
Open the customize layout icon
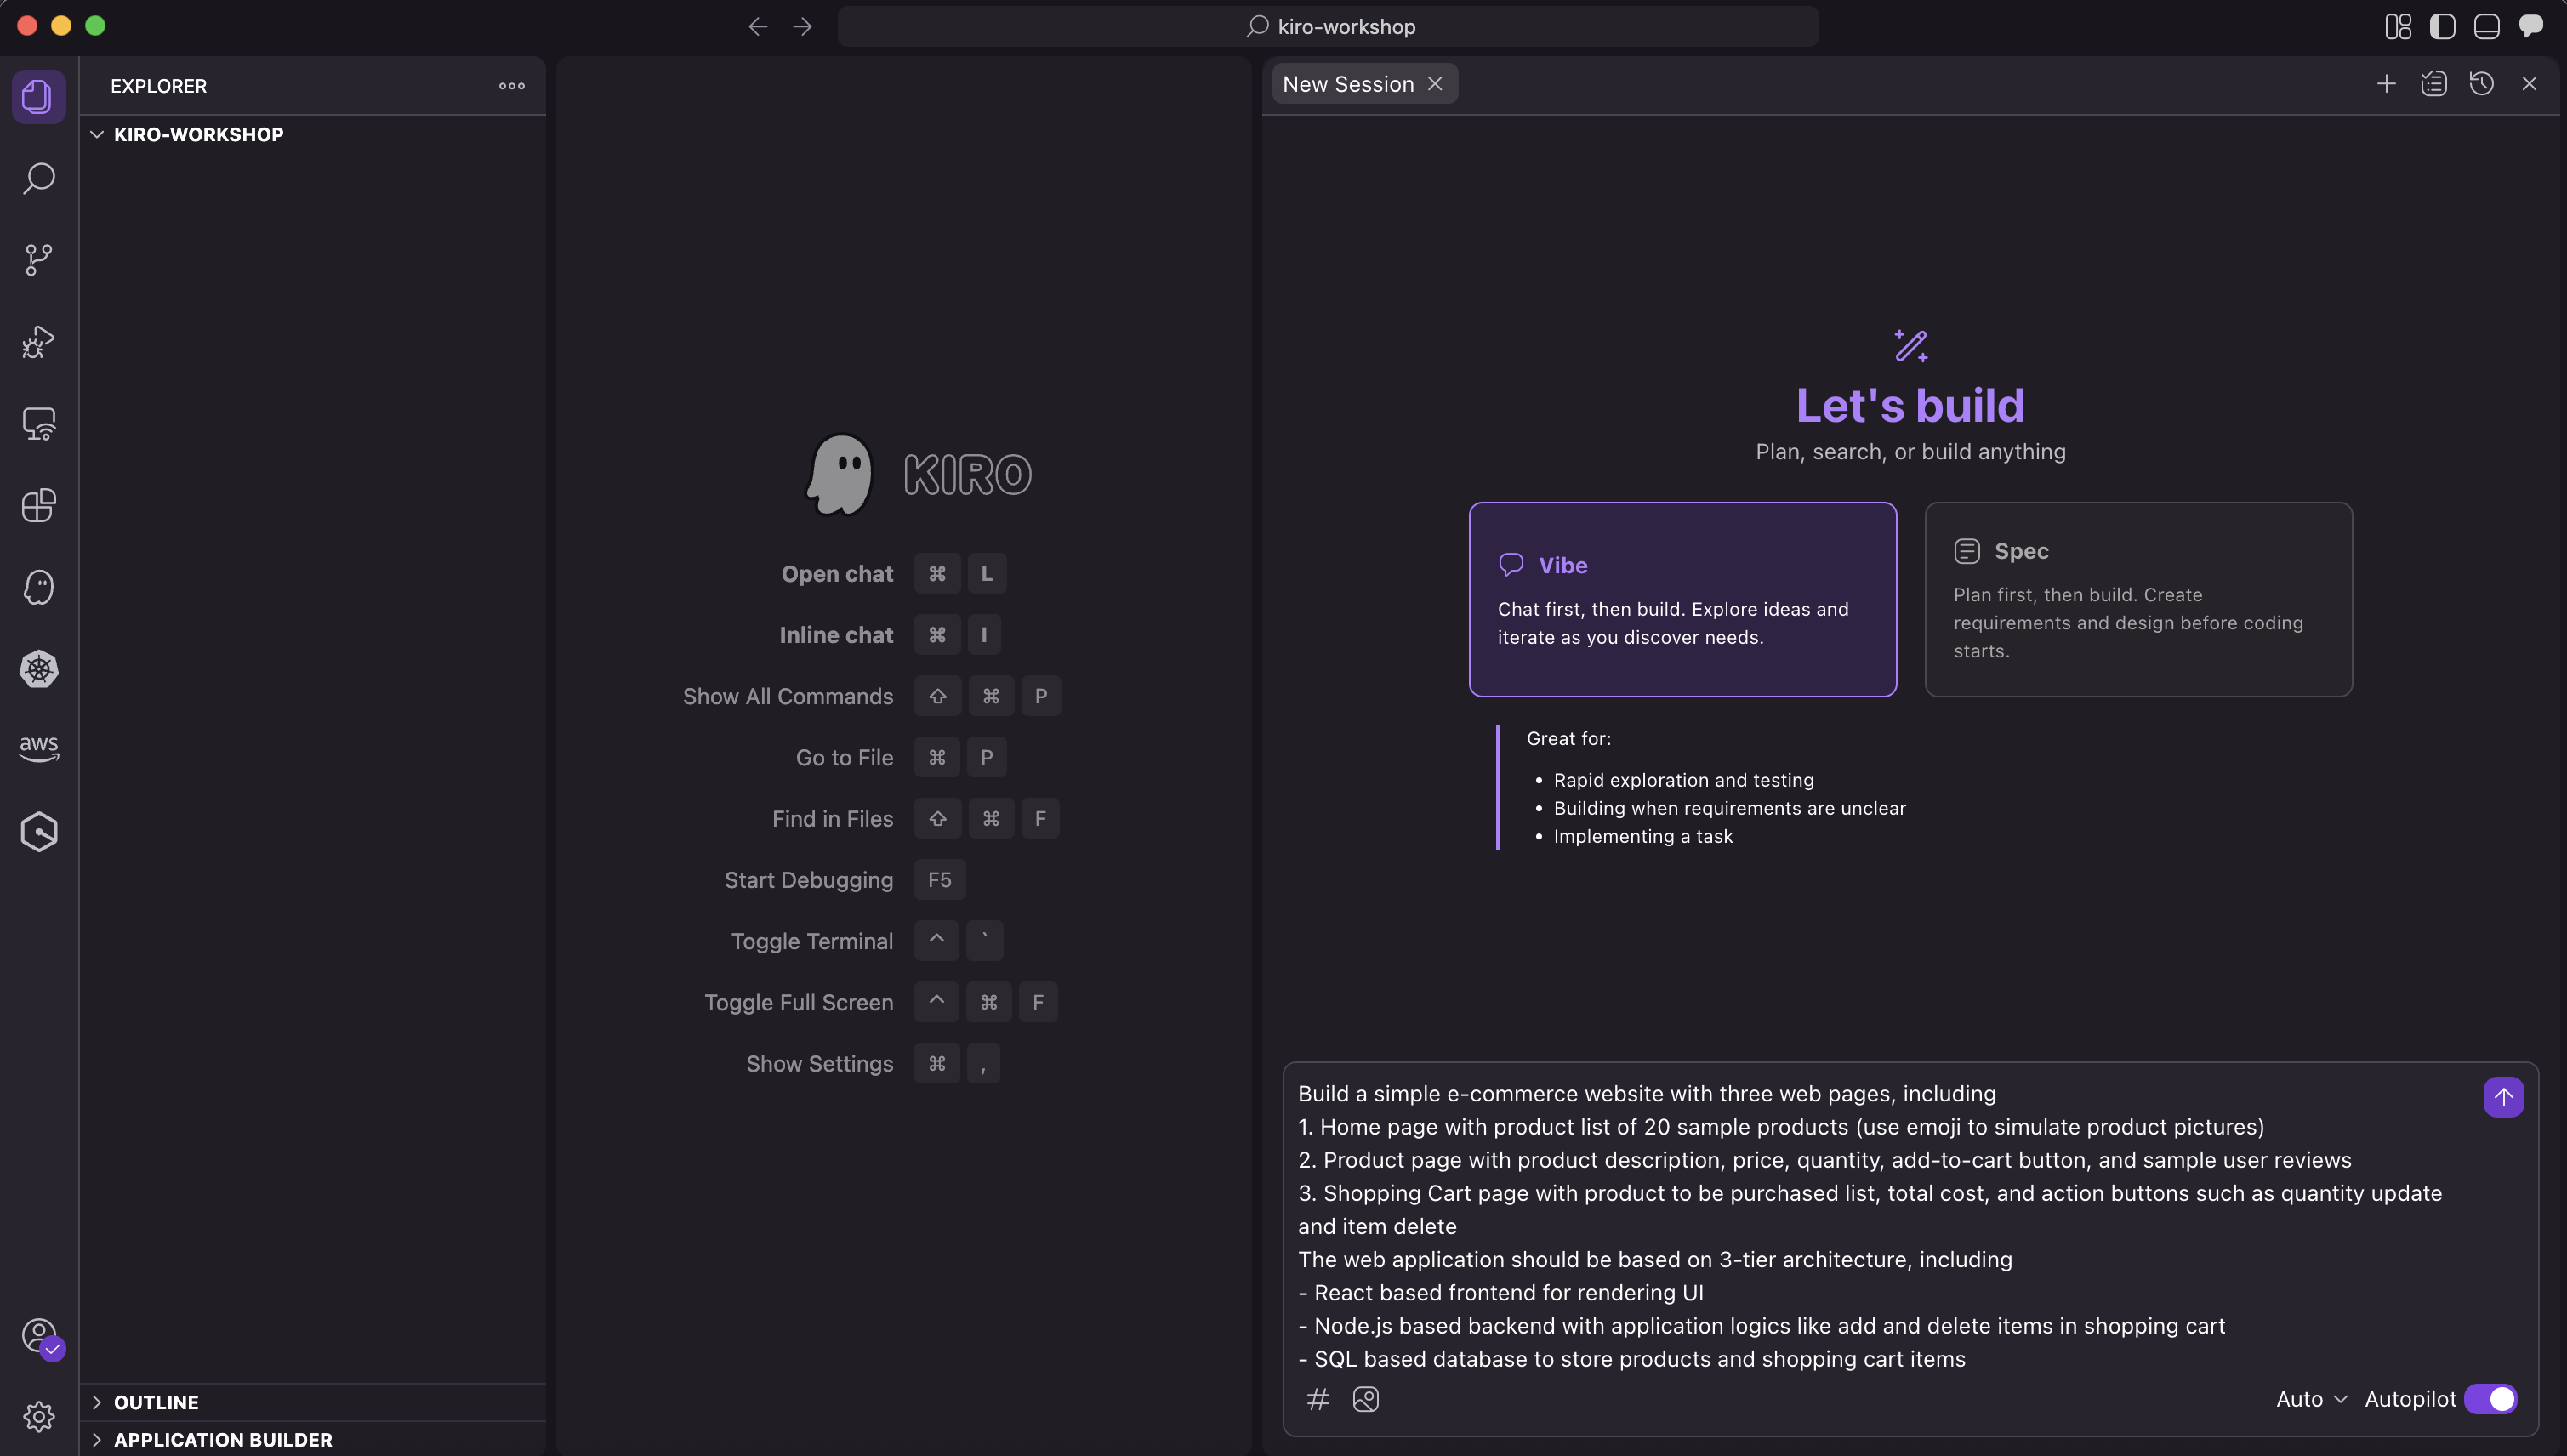point(2398,26)
